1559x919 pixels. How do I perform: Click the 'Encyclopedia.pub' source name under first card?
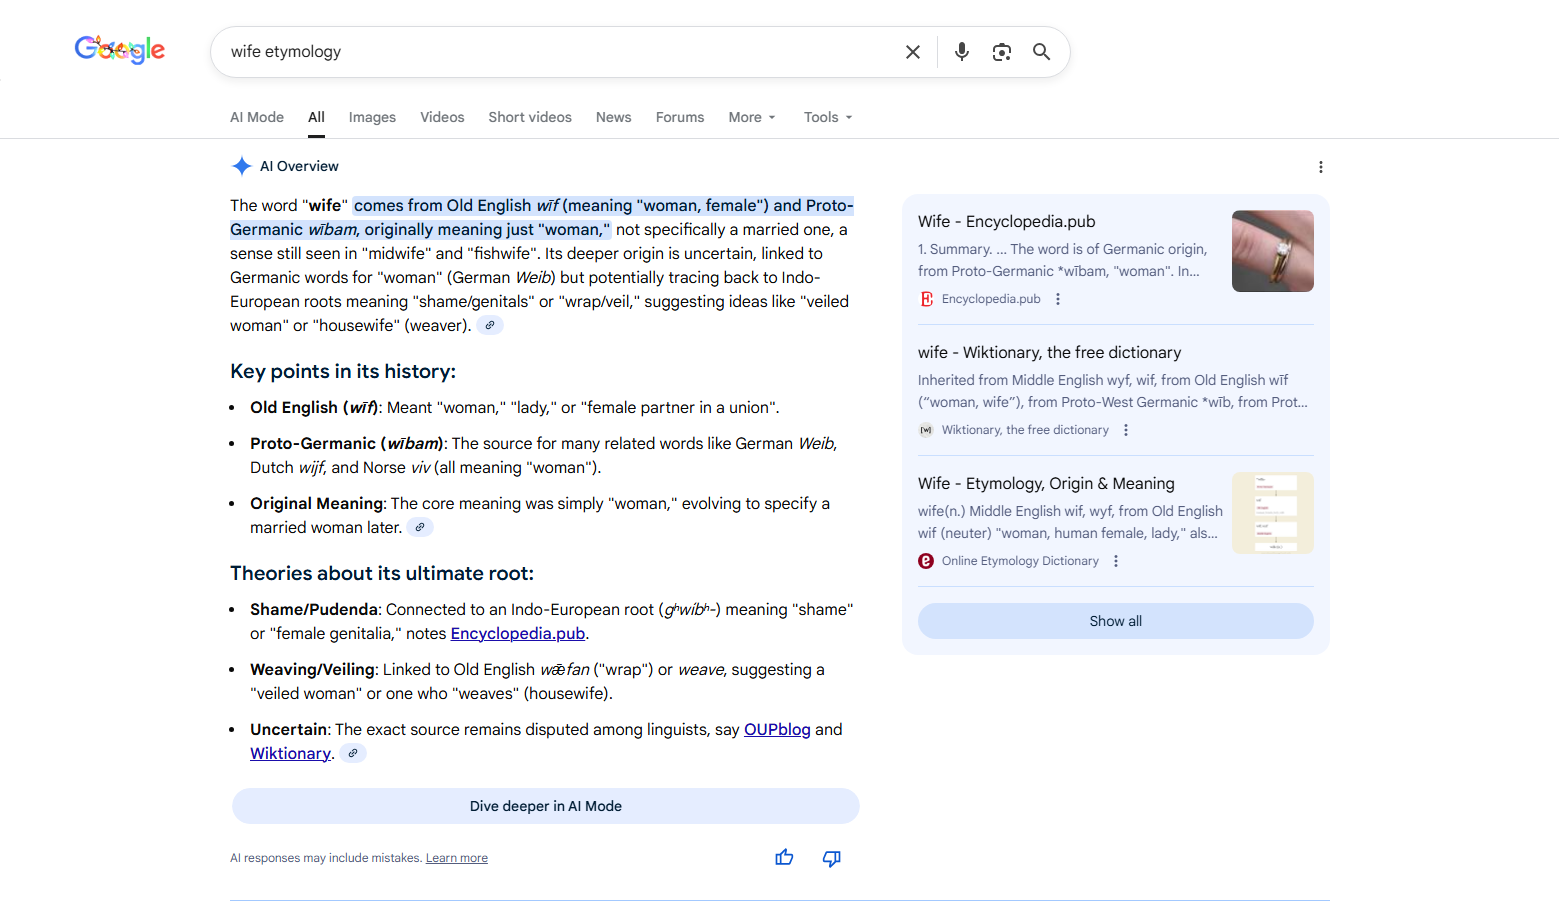click(x=991, y=299)
